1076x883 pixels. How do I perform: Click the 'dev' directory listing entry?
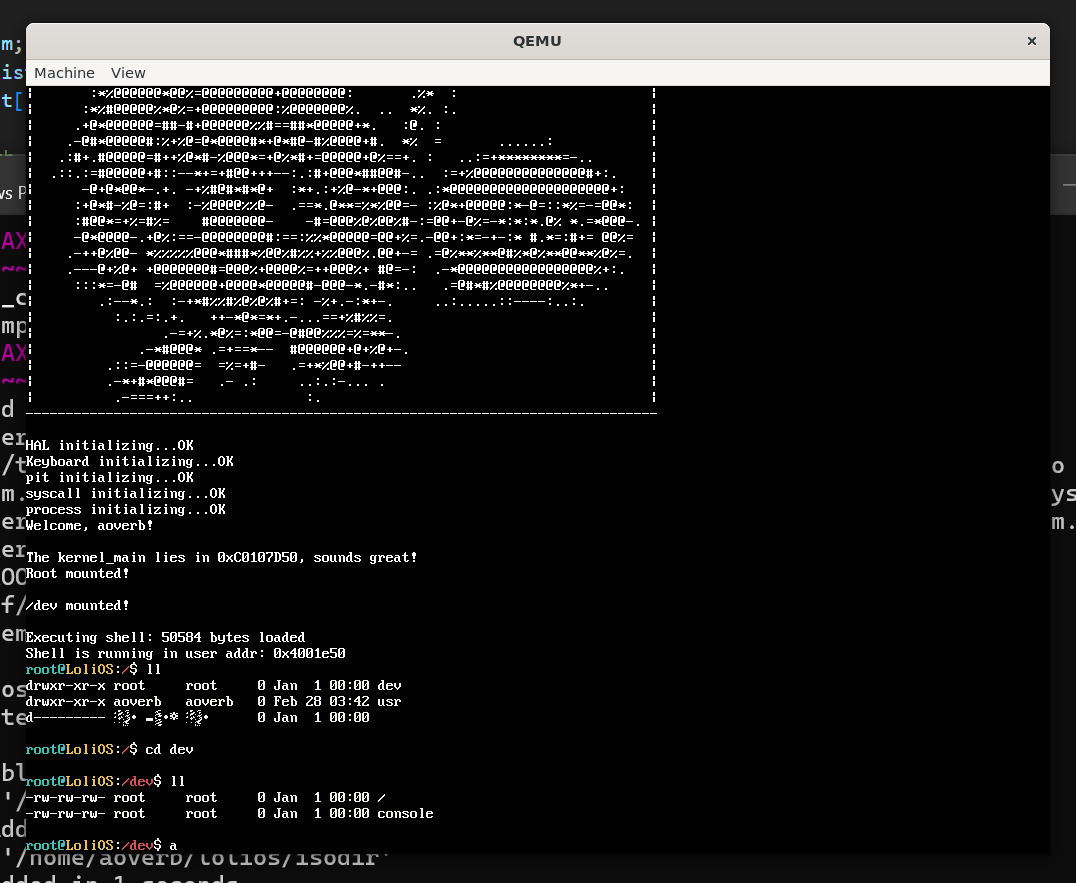click(x=389, y=685)
